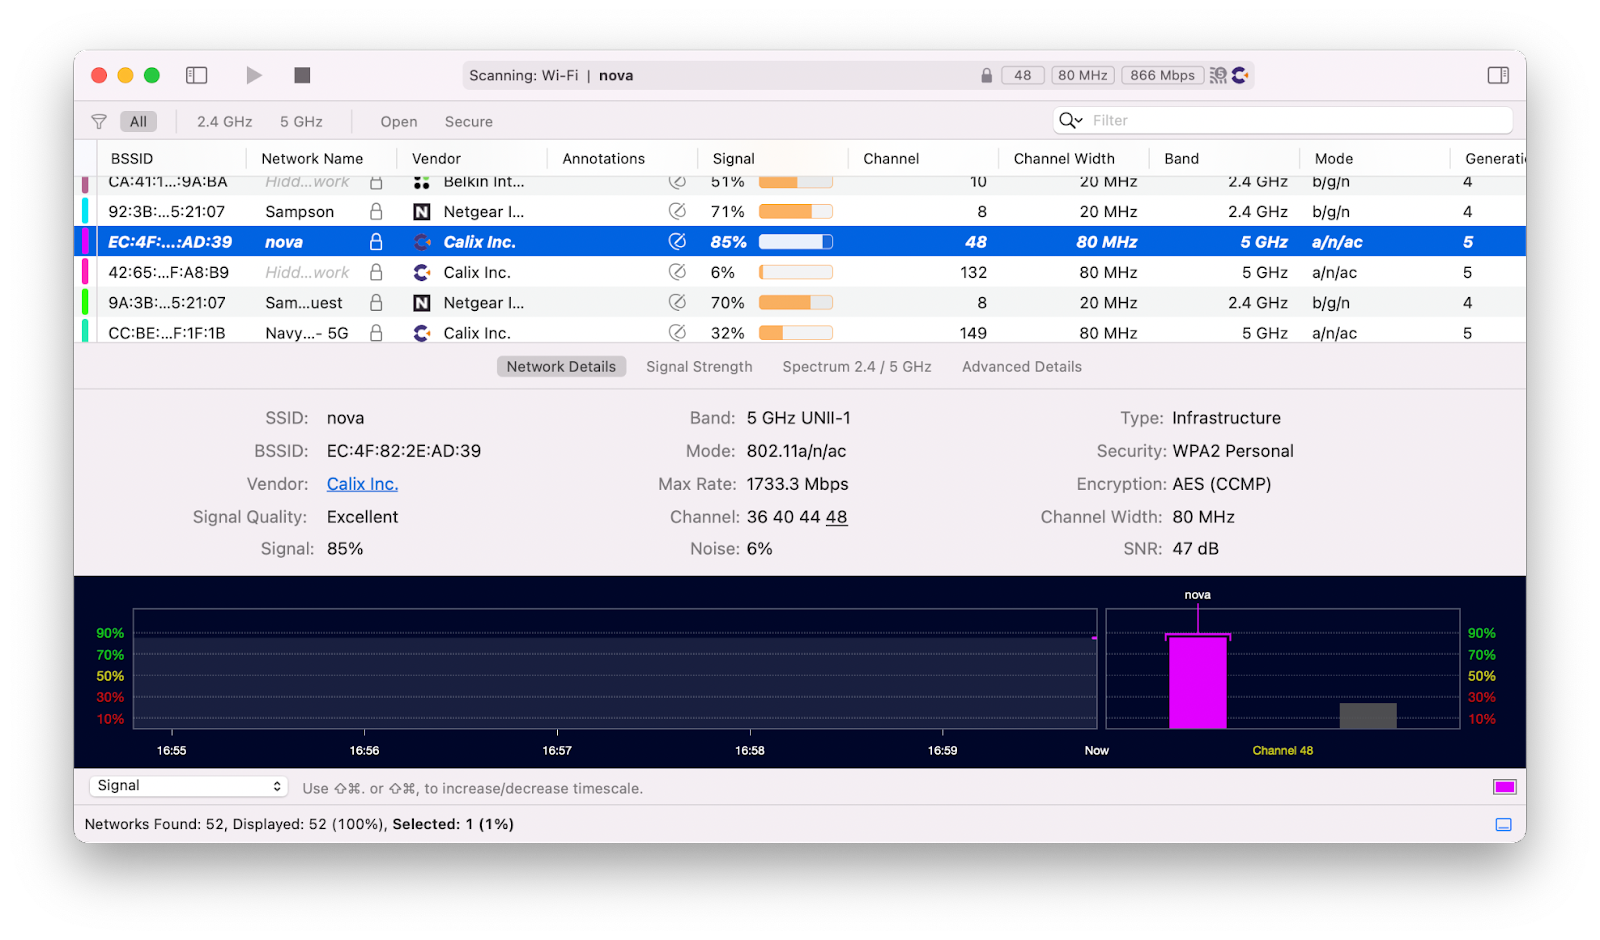Toggle the bottom panel icon in status bar
The image size is (1600, 940).
(1503, 824)
